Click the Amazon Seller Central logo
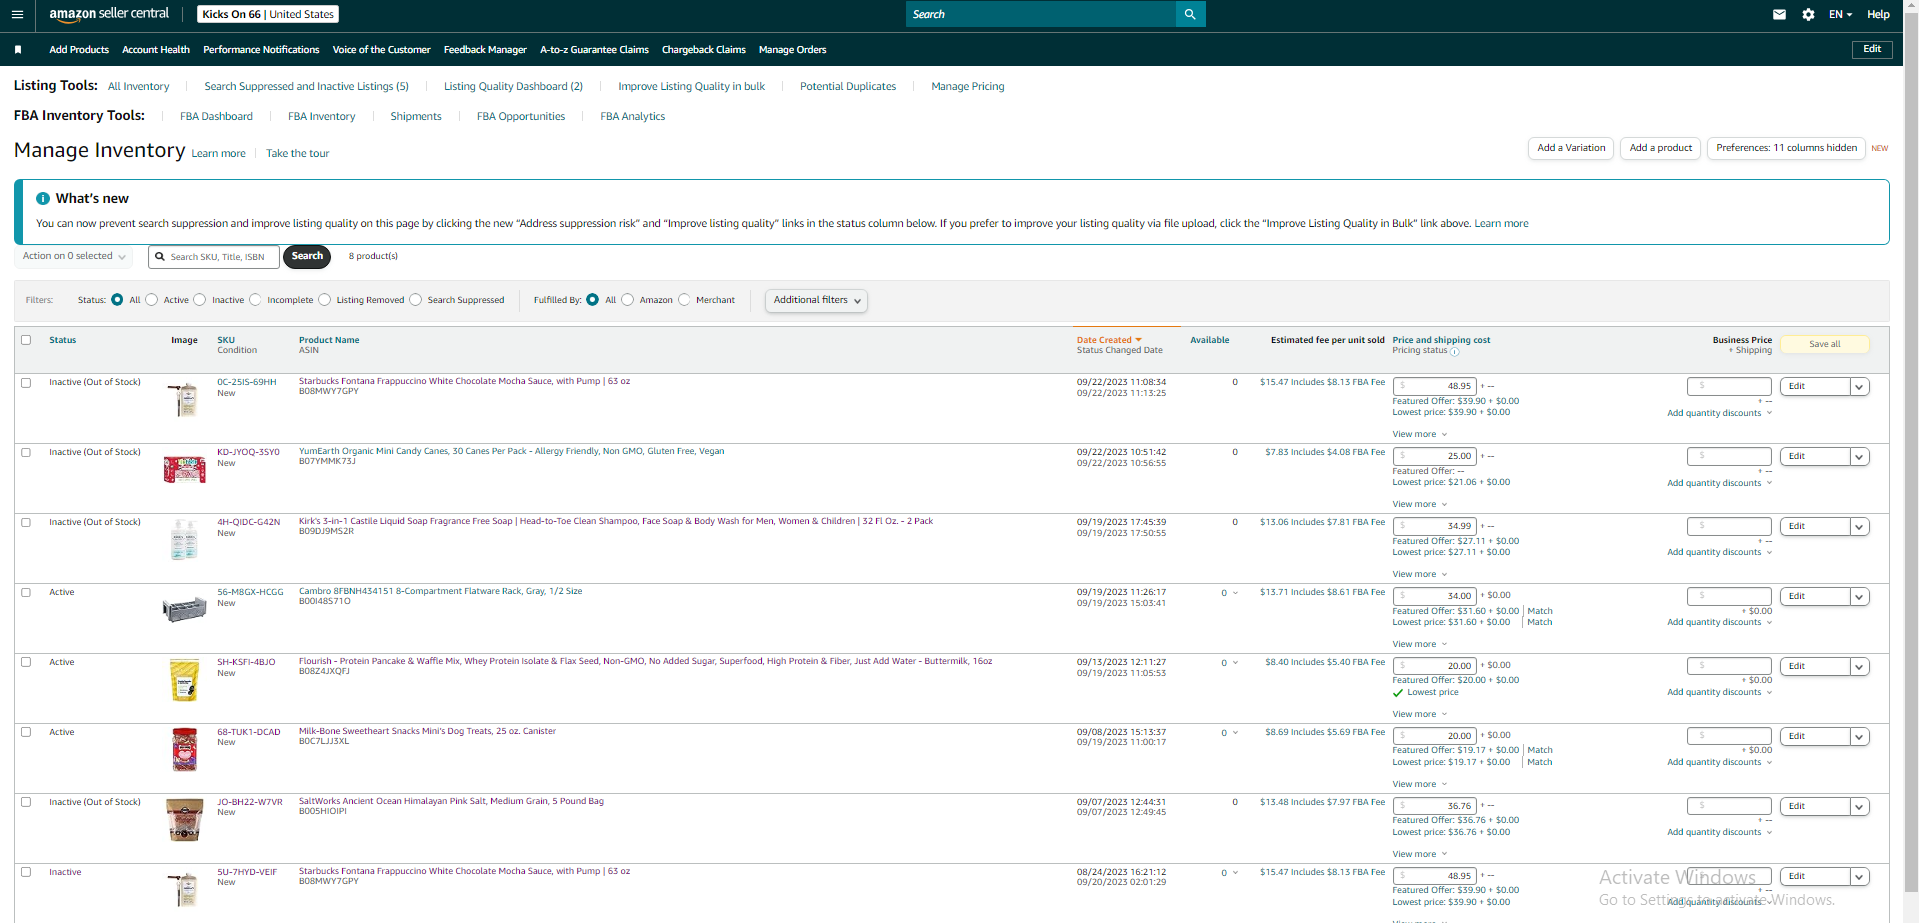This screenshot has width=1919, height=923. pos(109,14)
